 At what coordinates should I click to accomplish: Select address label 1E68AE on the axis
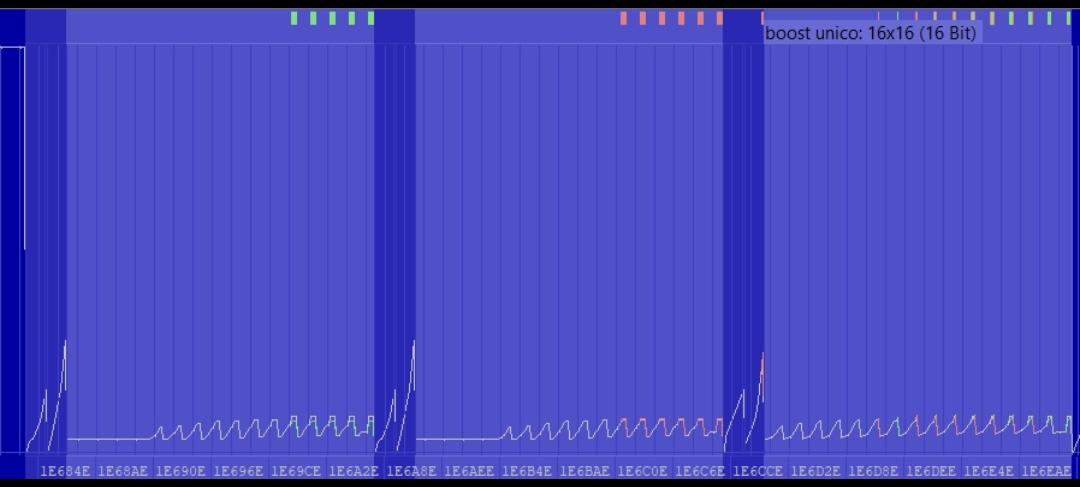coord(123,471)
